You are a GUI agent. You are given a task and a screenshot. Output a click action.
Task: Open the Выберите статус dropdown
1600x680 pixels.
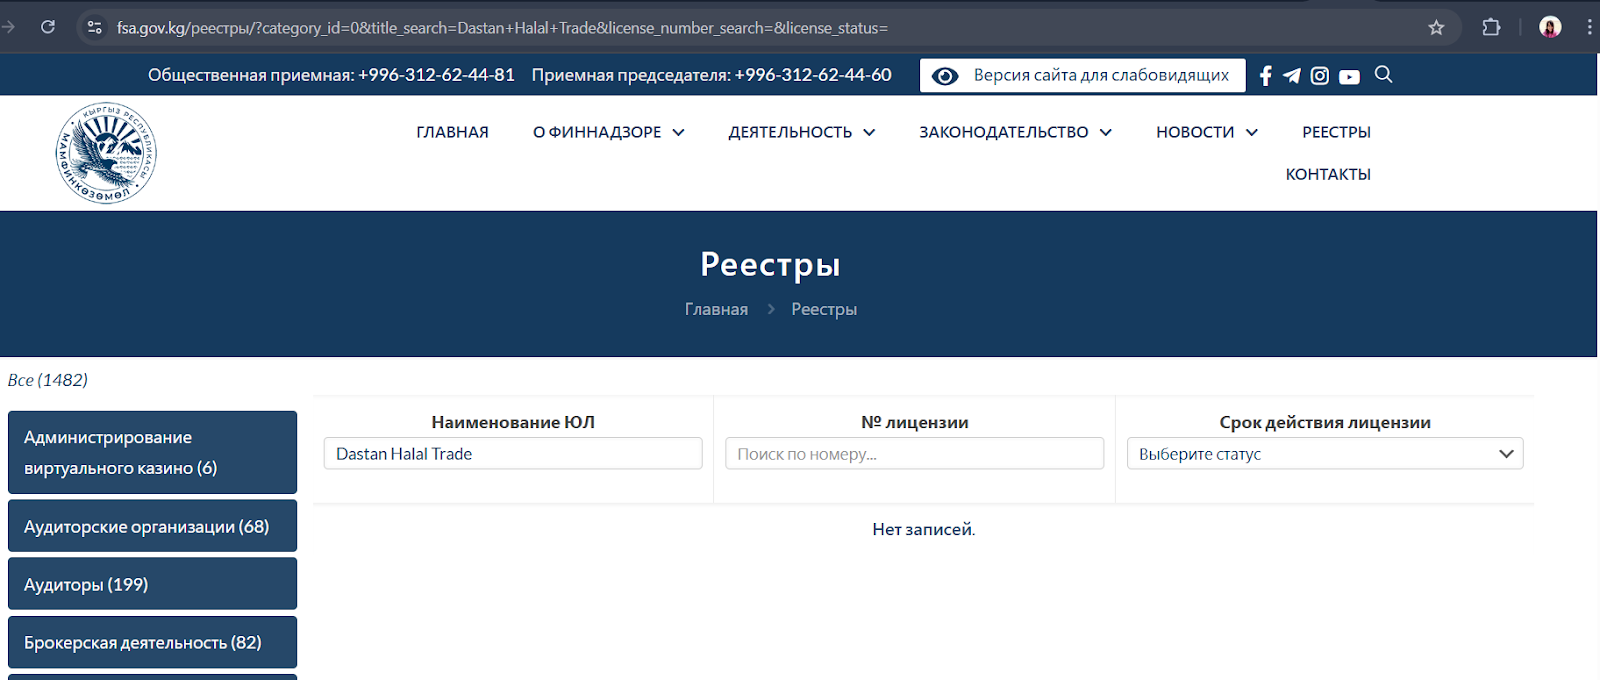coord(1325,454)
